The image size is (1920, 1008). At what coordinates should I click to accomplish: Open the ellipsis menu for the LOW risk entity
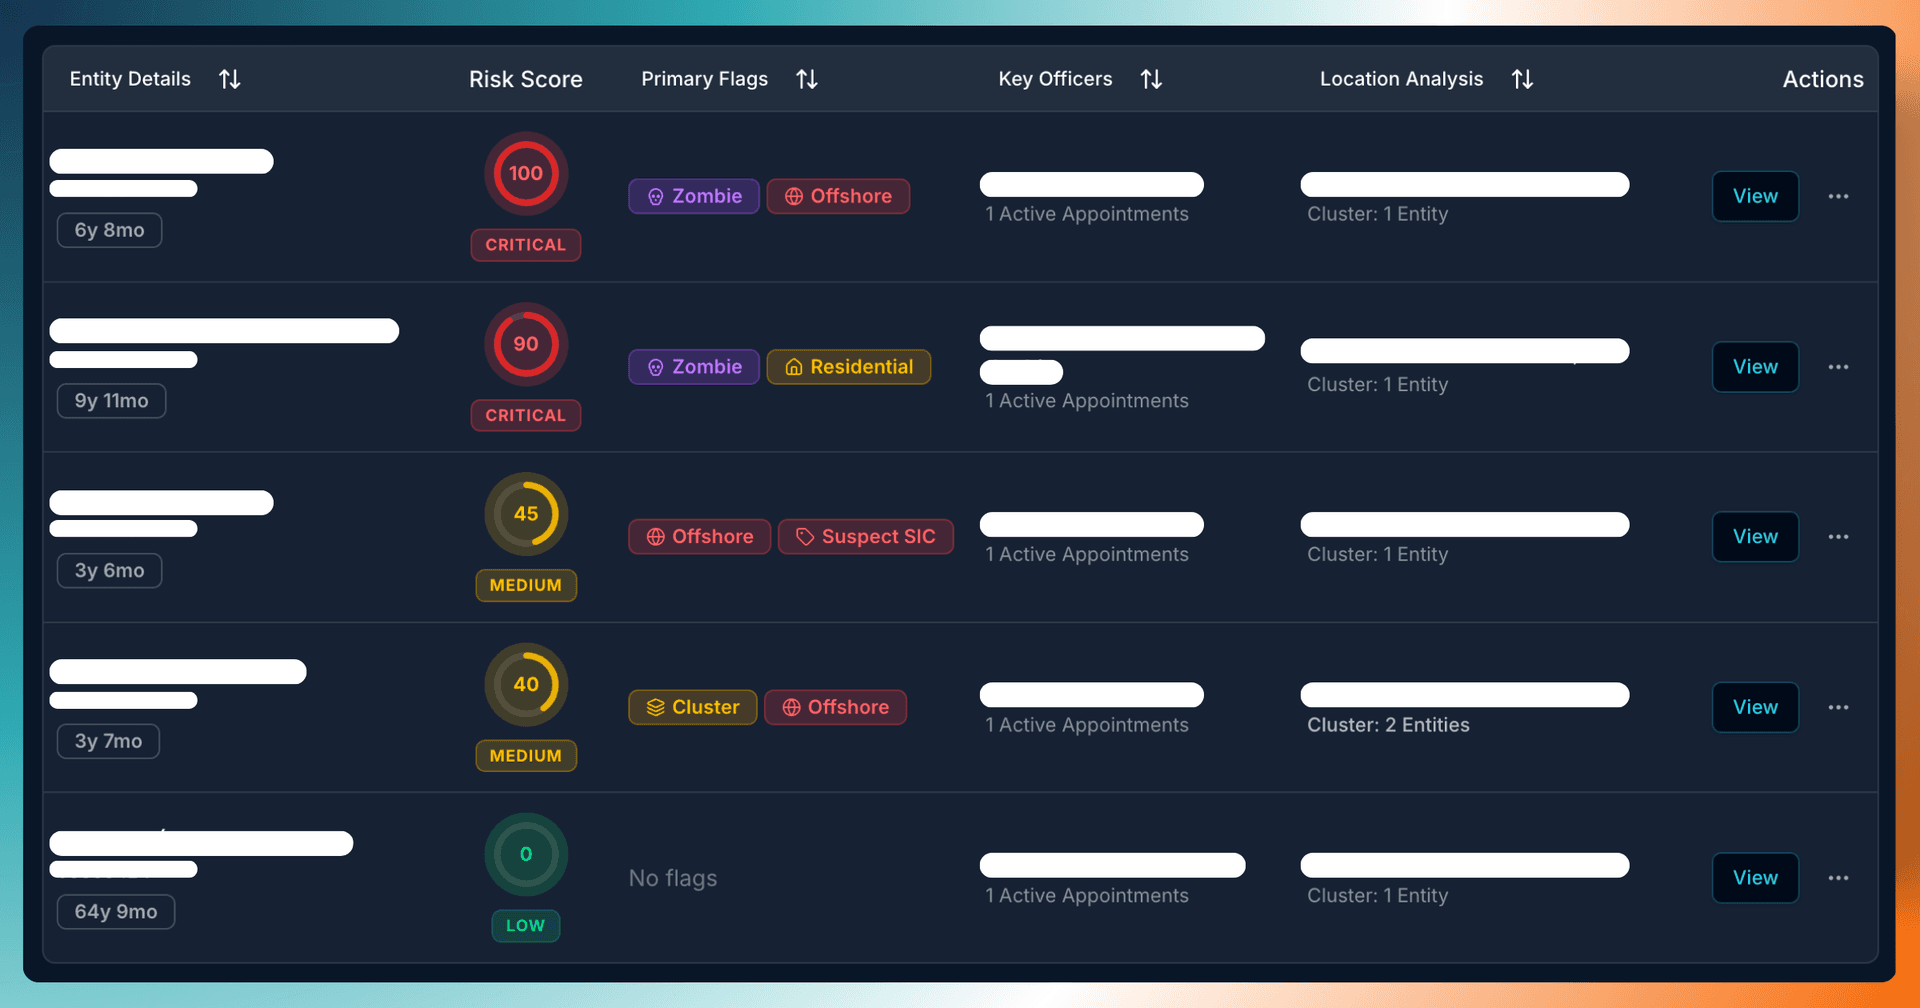(x=1840, y=878)
